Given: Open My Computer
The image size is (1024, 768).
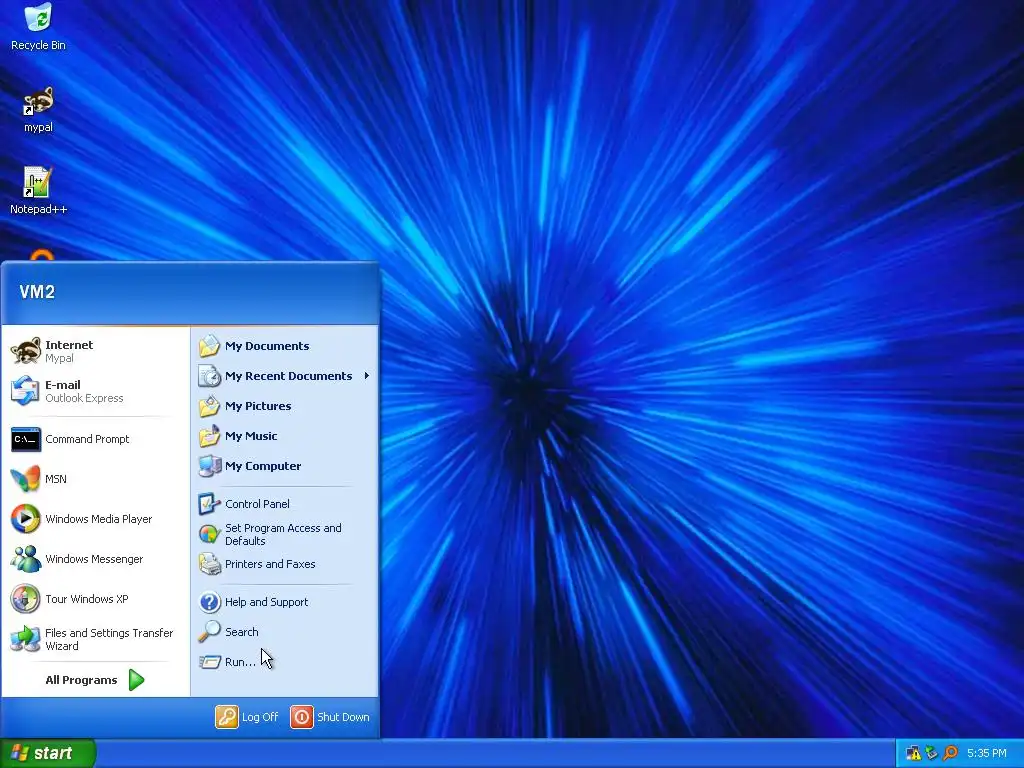Looking at the screenshot, I should [285, 466].
